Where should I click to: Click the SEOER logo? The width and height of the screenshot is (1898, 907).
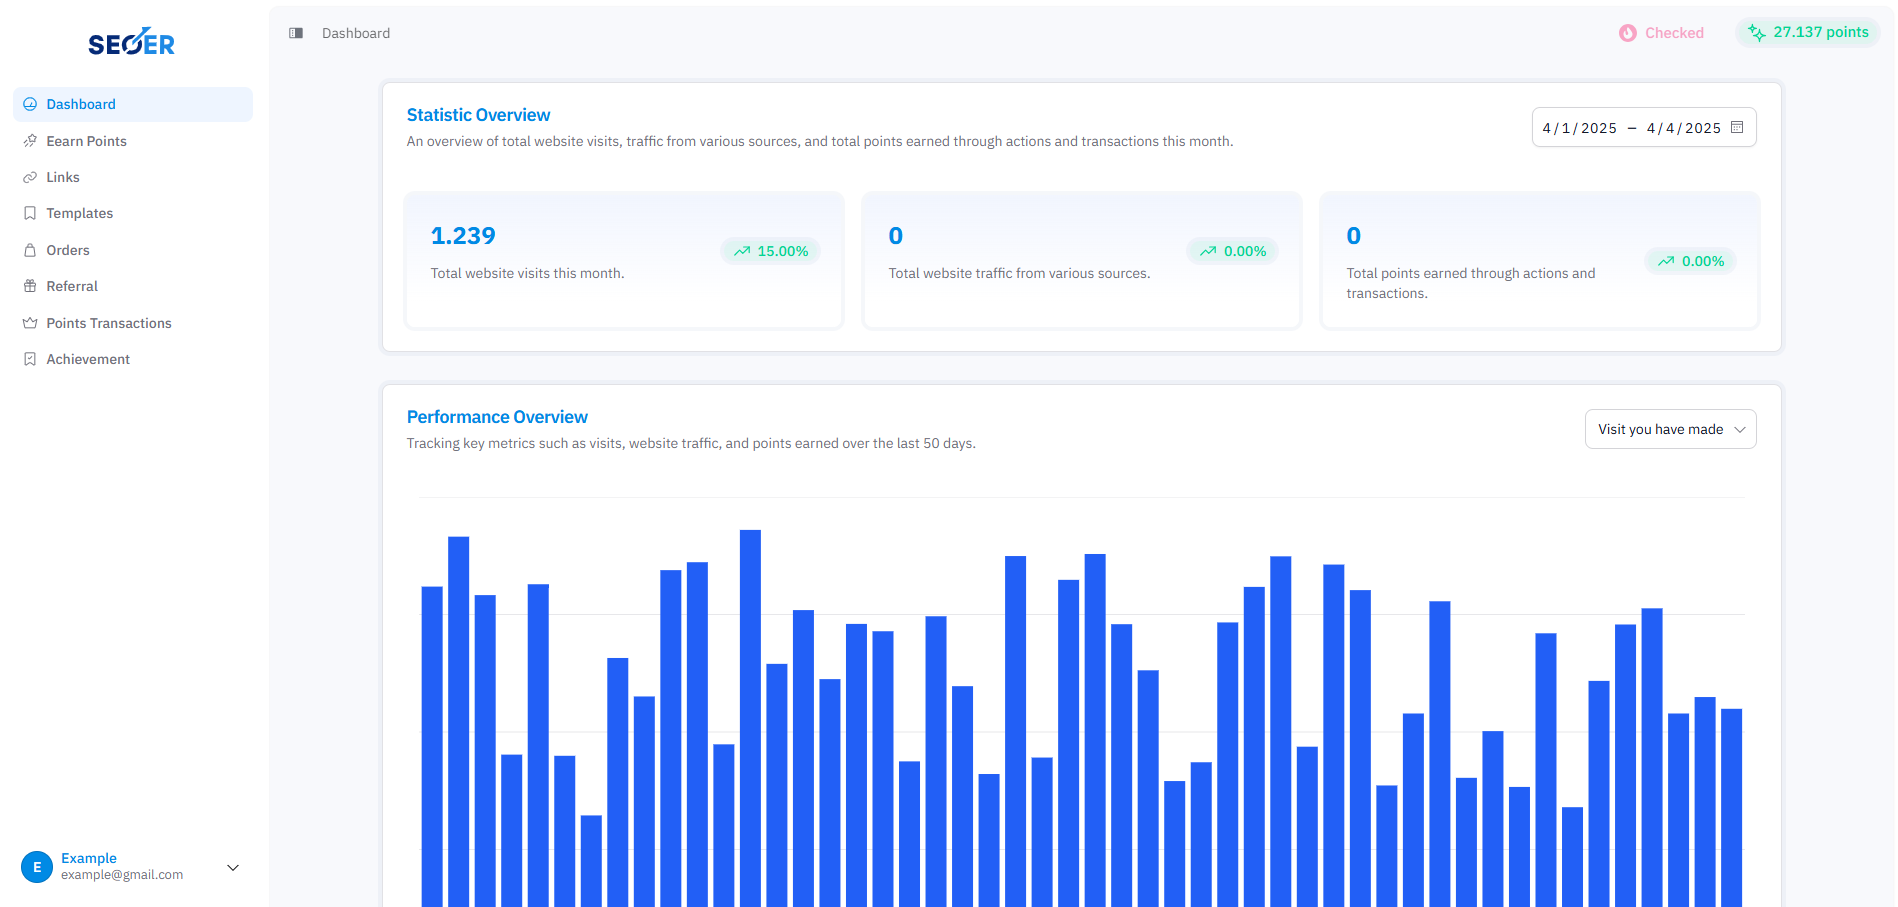coord(131,43)
